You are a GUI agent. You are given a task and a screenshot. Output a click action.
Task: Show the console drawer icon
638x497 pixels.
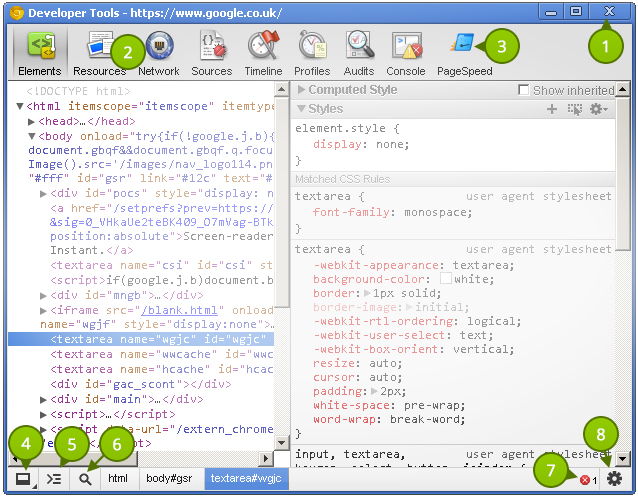coord(54,479)
